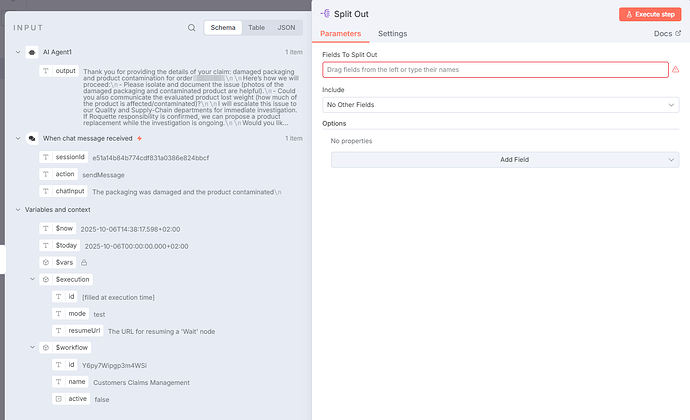
Task: Click the Fields To Split Out input
Action: 494,70
